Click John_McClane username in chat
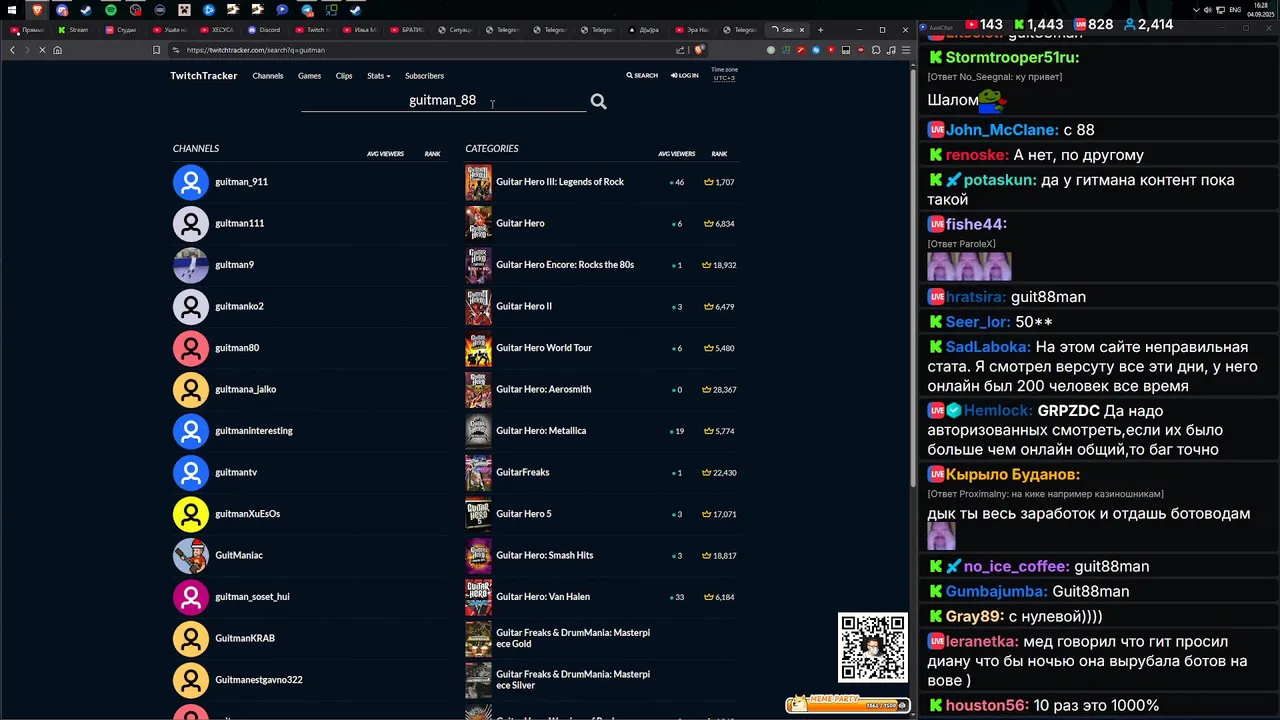 click(x=1002, y=130)
